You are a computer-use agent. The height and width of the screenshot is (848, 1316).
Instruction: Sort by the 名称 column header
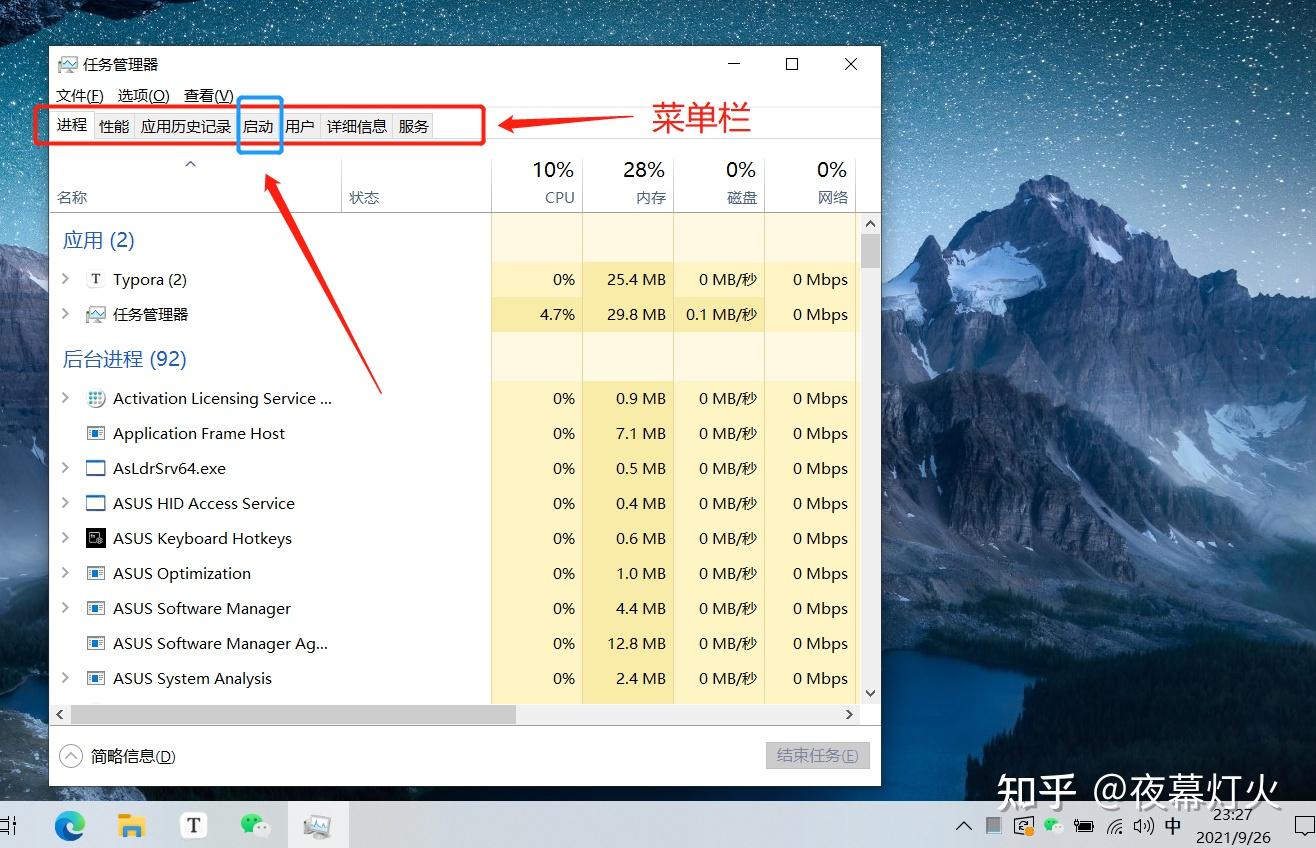196,185
